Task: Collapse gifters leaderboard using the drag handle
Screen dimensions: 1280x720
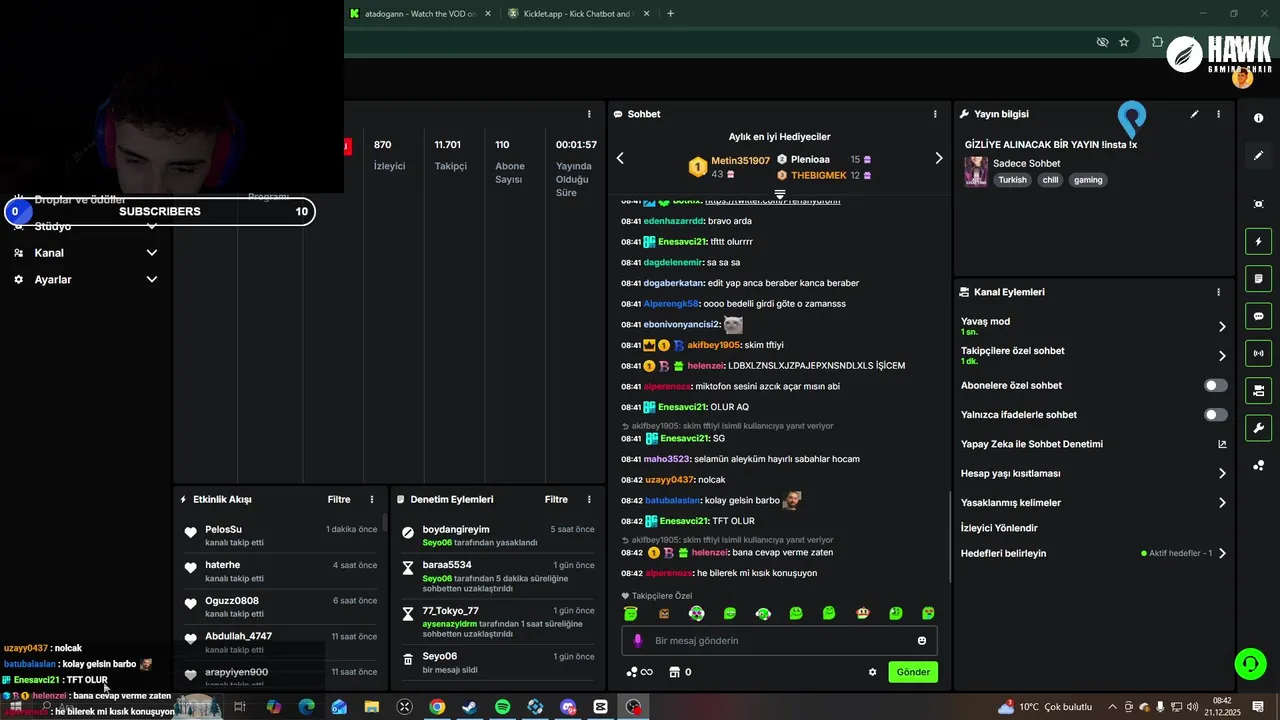Action: click(x=780, y=194)
